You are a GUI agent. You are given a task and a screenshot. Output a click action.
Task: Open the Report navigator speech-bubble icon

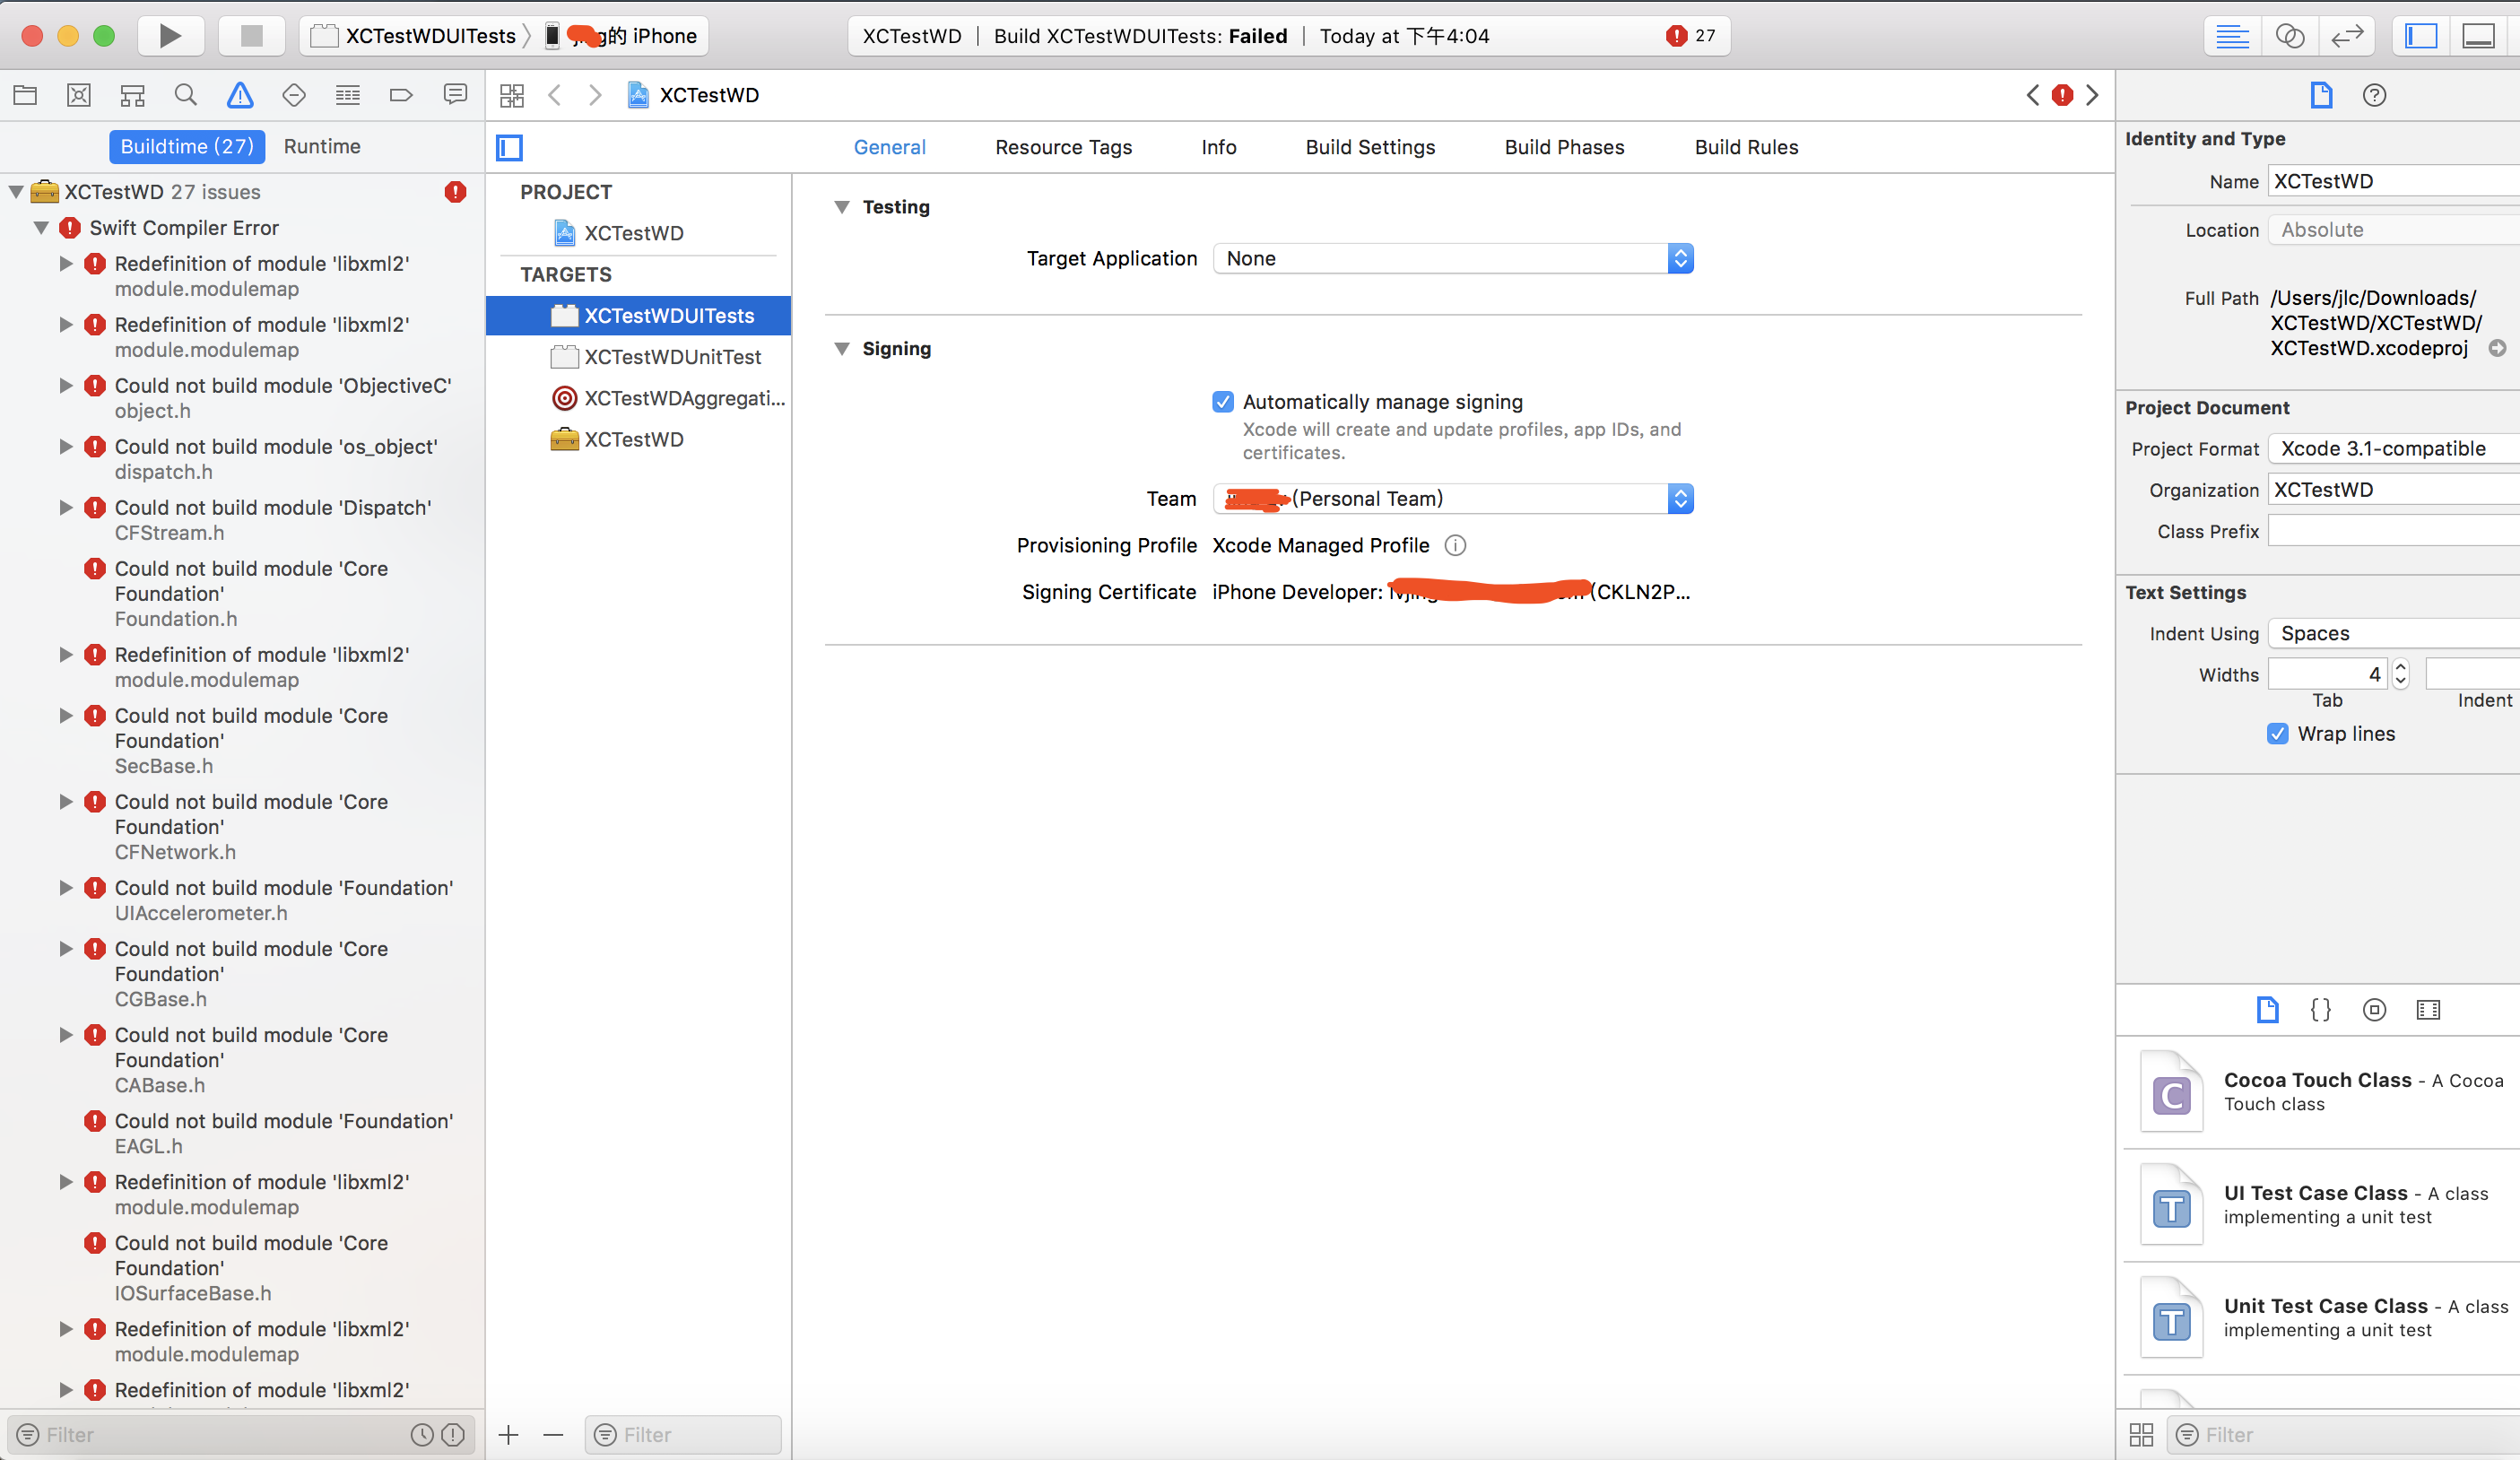[455, 95]
